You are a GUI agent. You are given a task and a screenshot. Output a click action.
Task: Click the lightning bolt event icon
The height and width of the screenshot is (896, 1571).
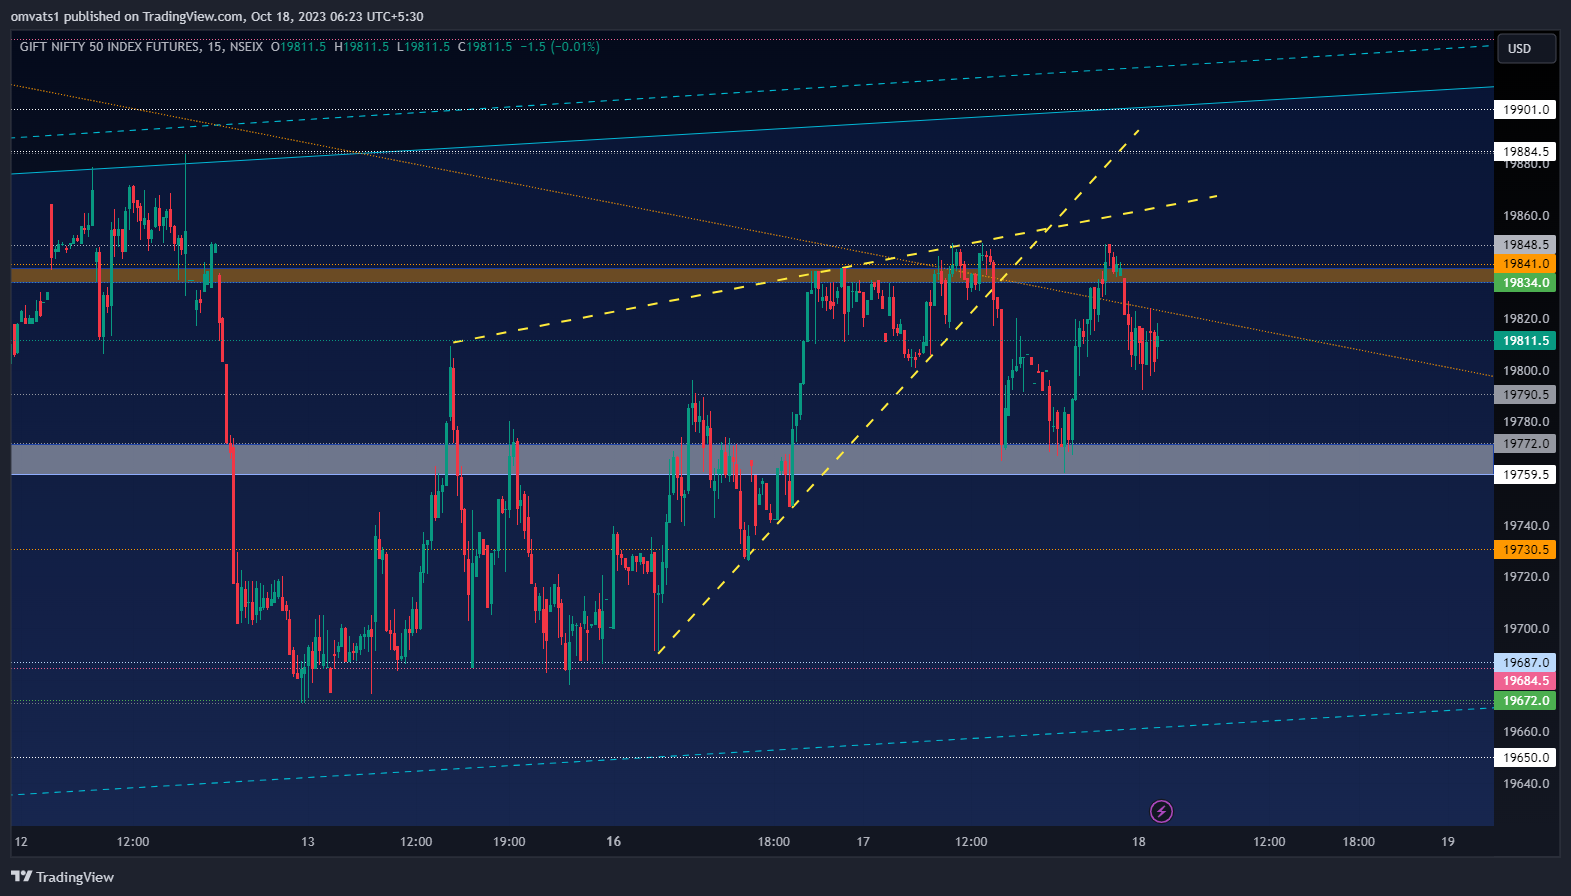click(x=1161, y=811)
